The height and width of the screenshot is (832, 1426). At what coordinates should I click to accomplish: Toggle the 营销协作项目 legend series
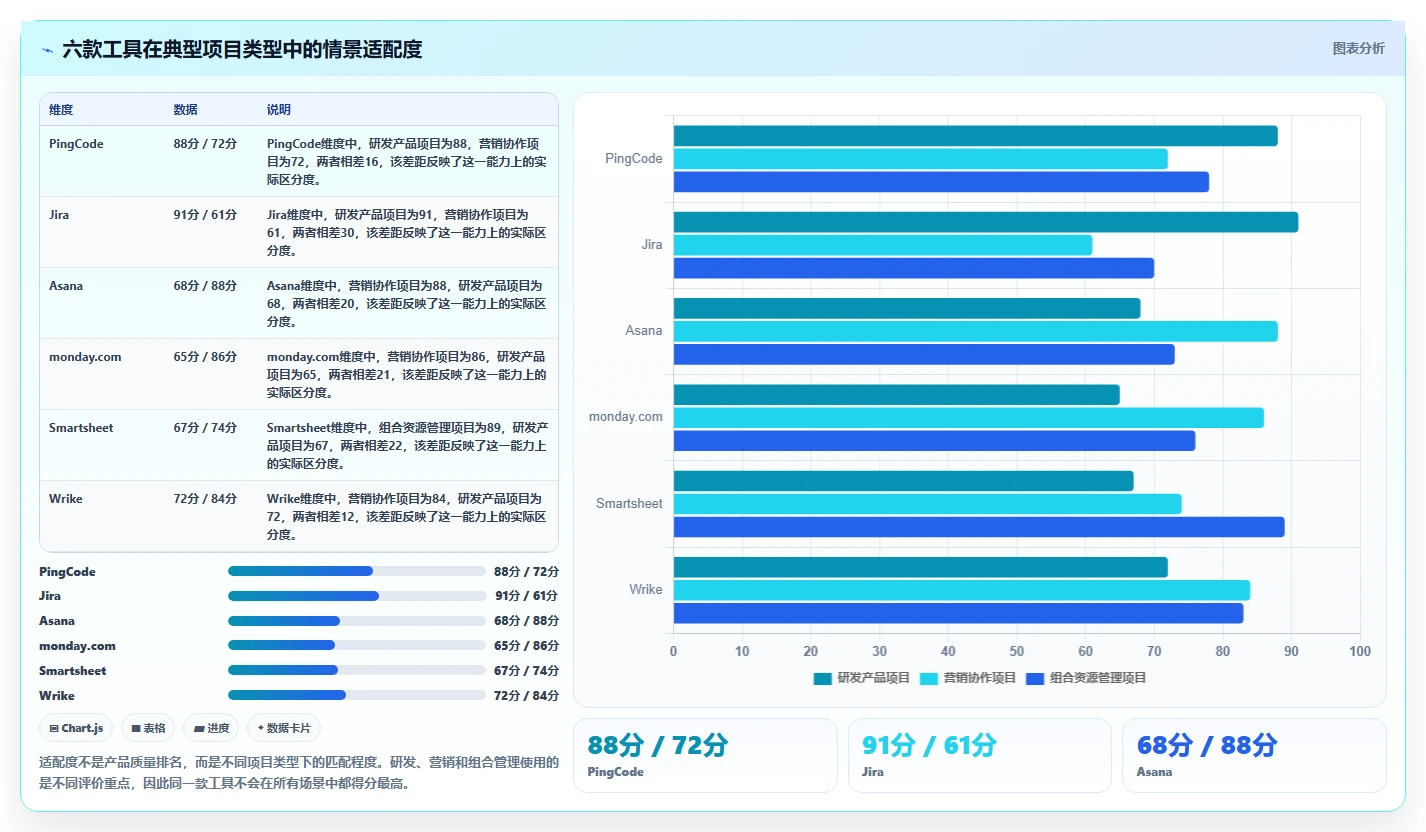[x=968, y=678]
